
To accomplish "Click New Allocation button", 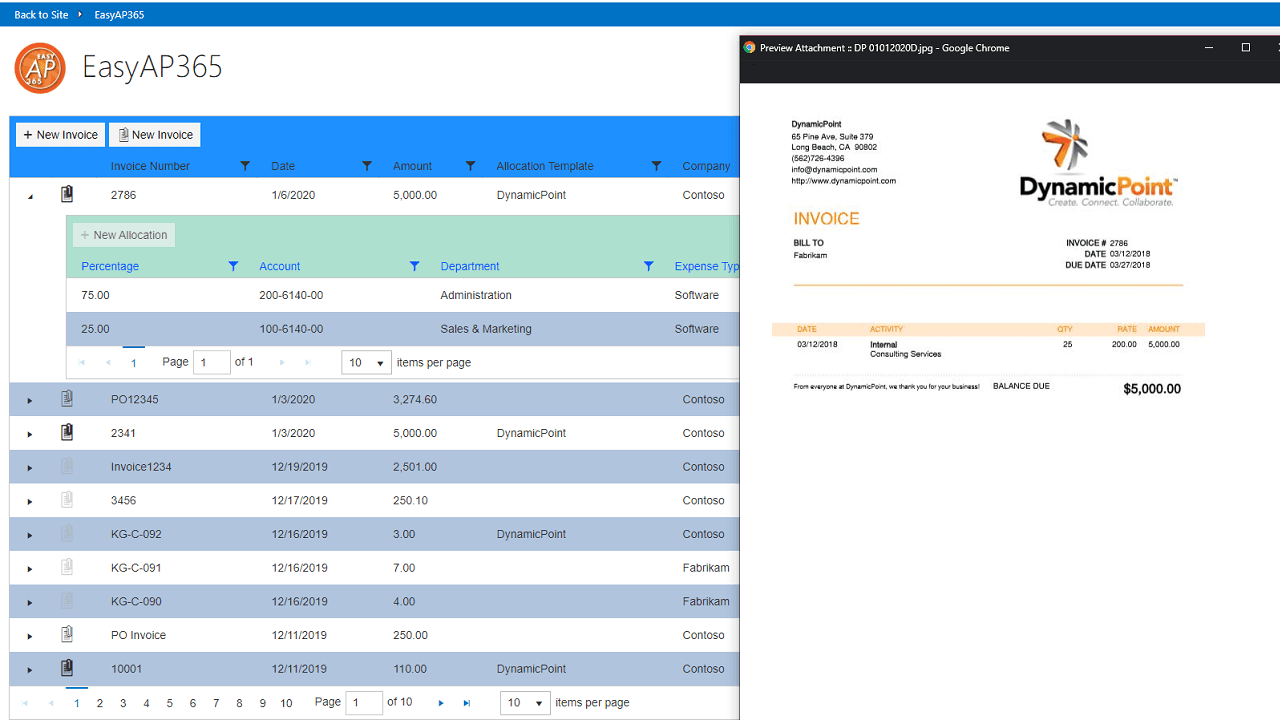I will pos(124,235).
